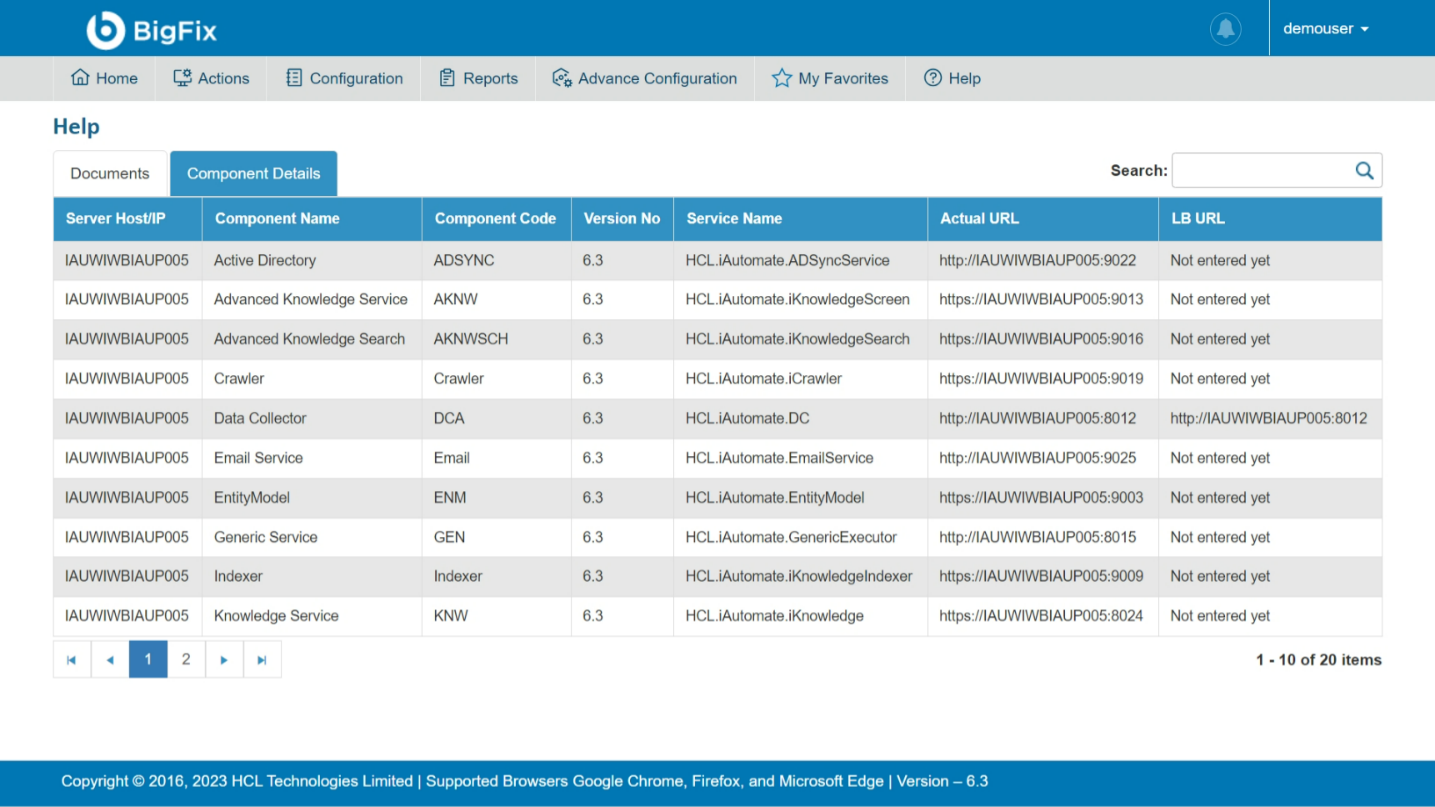
Task: Expand the demouser account dropdown
Action: click(1325, 29)
